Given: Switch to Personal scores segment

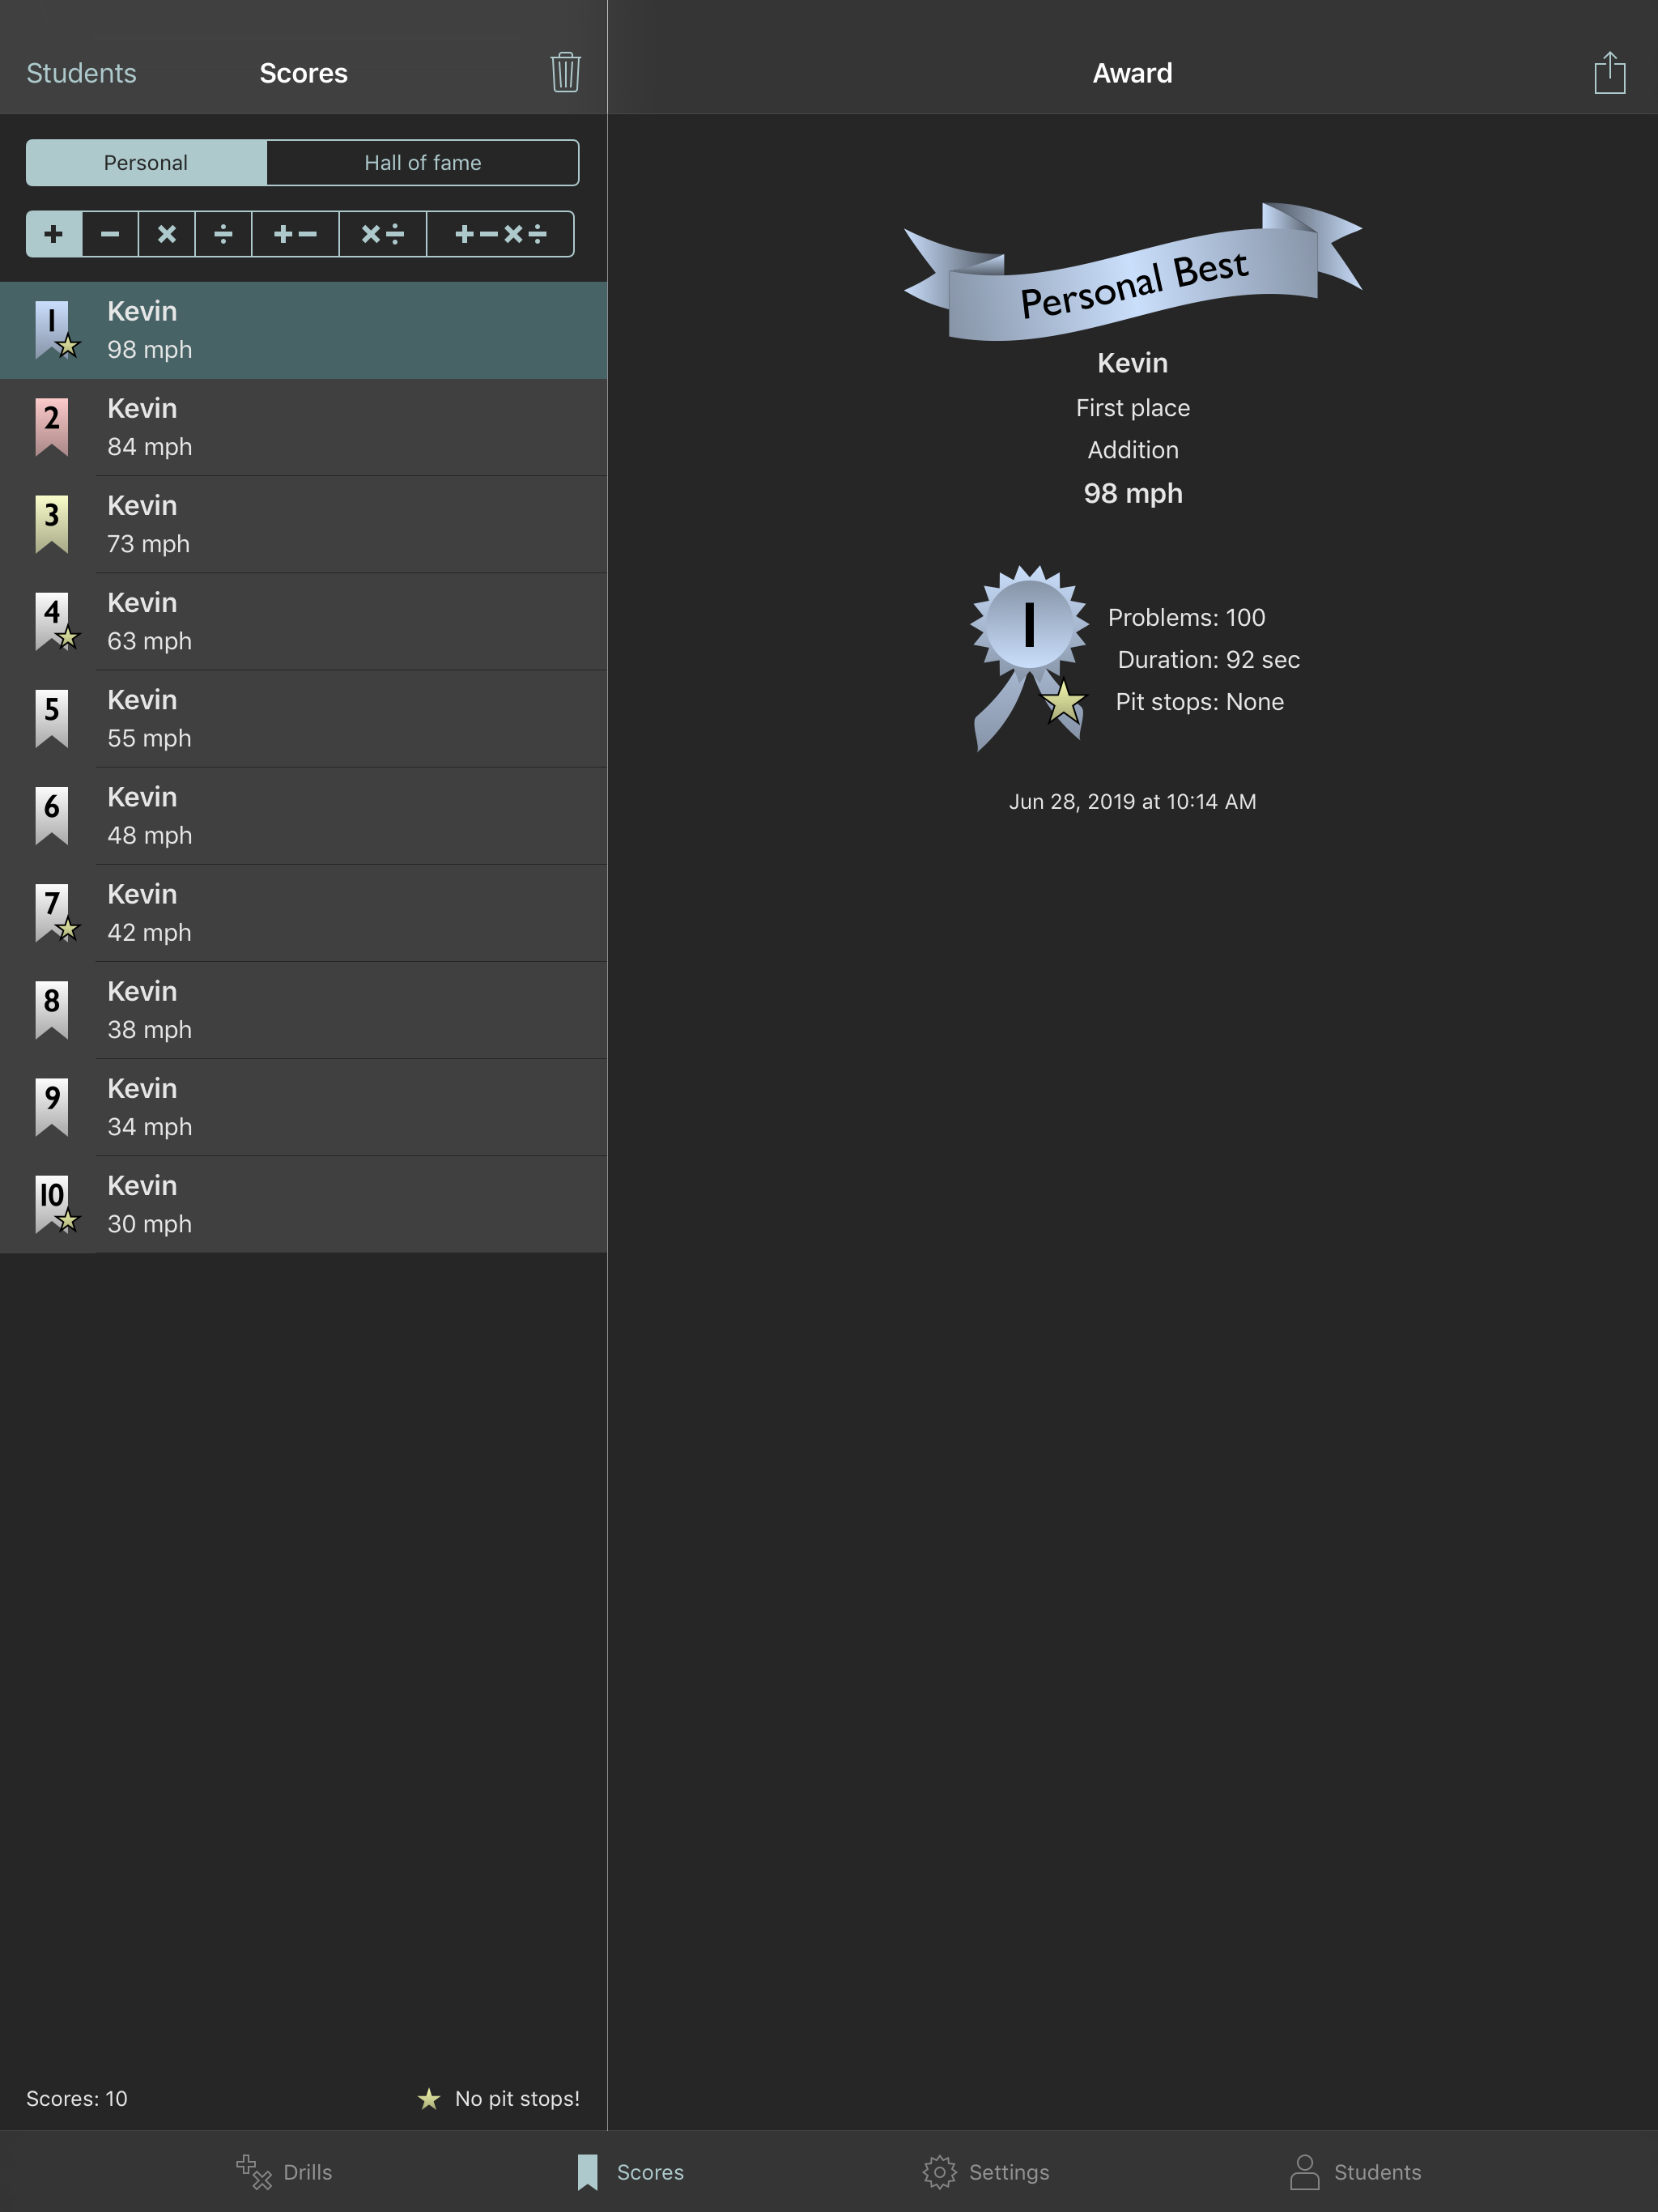Looking at the screenshot, I should point(146,163).
